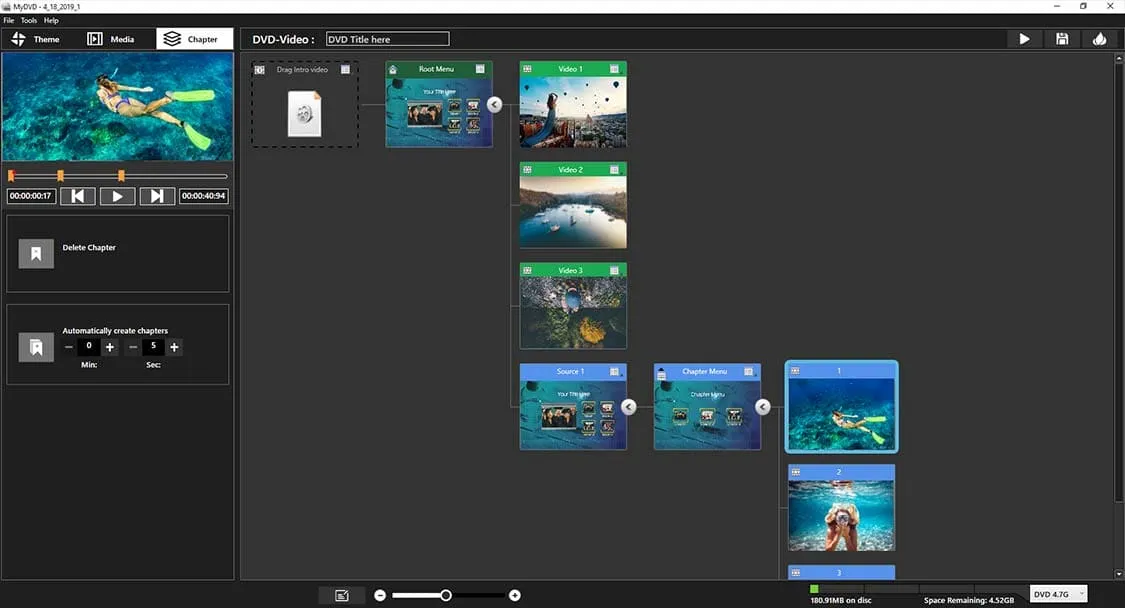The height and width of the screenshot is (608, 1125).
Task: Click the film icon on chapter 2 header
Action: point(795,472)
